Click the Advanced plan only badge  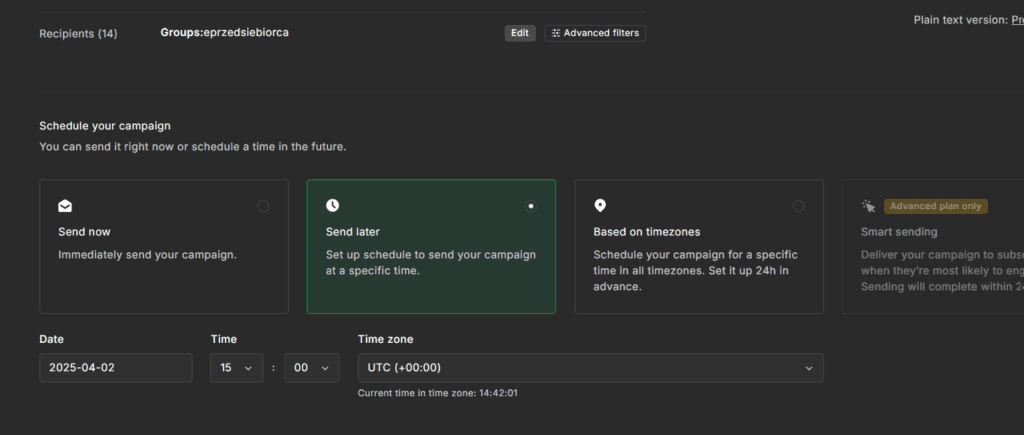[x=937, y=206]
